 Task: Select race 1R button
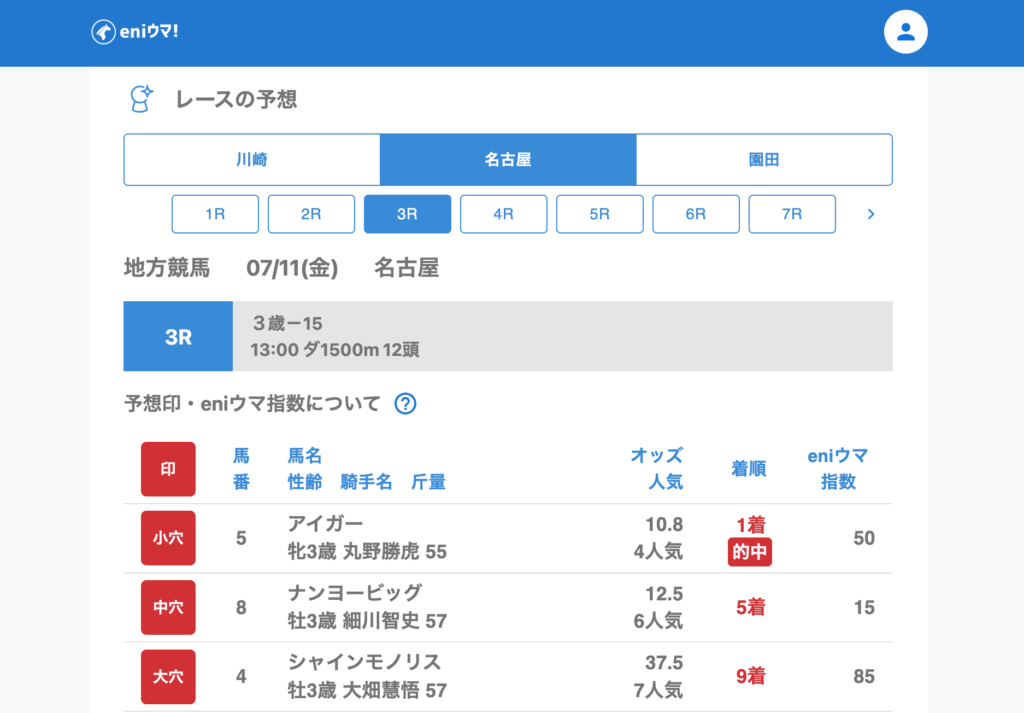(x=215, y=214)
